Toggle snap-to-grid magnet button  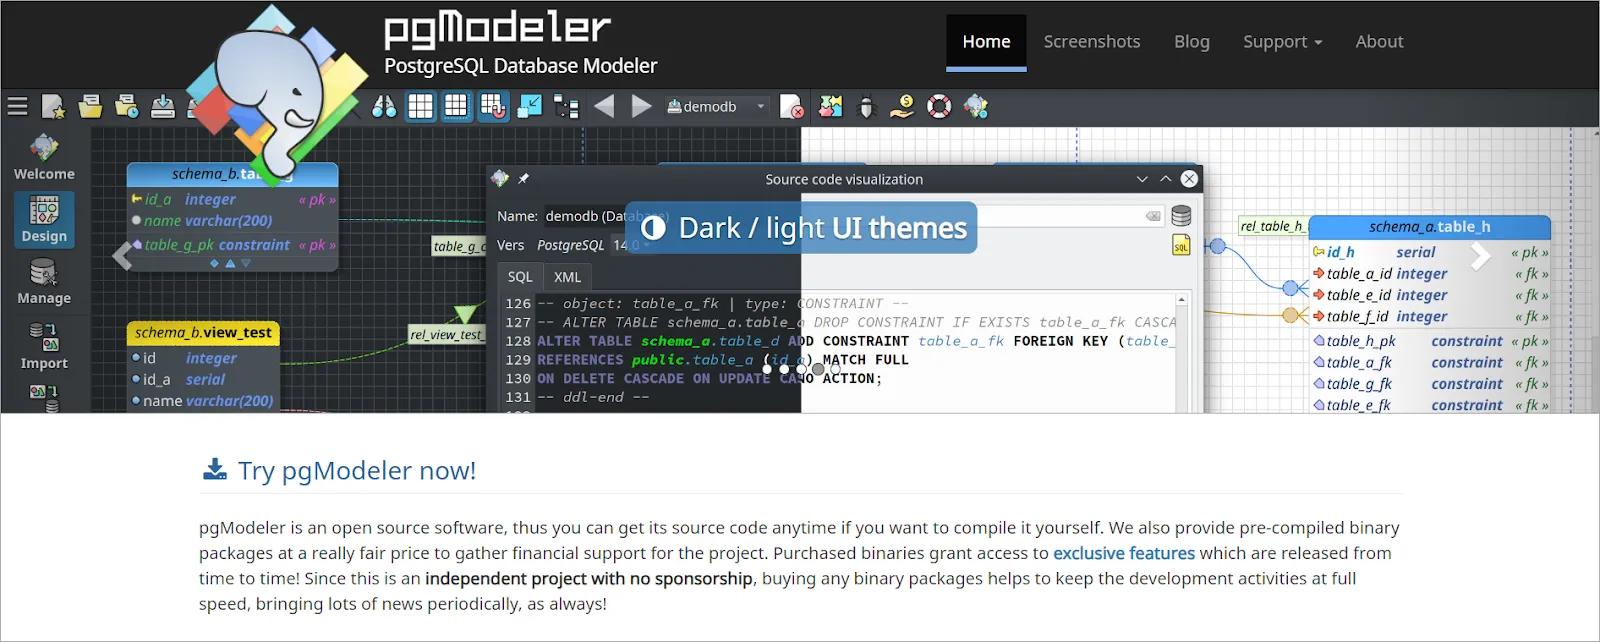pos(493,106)
